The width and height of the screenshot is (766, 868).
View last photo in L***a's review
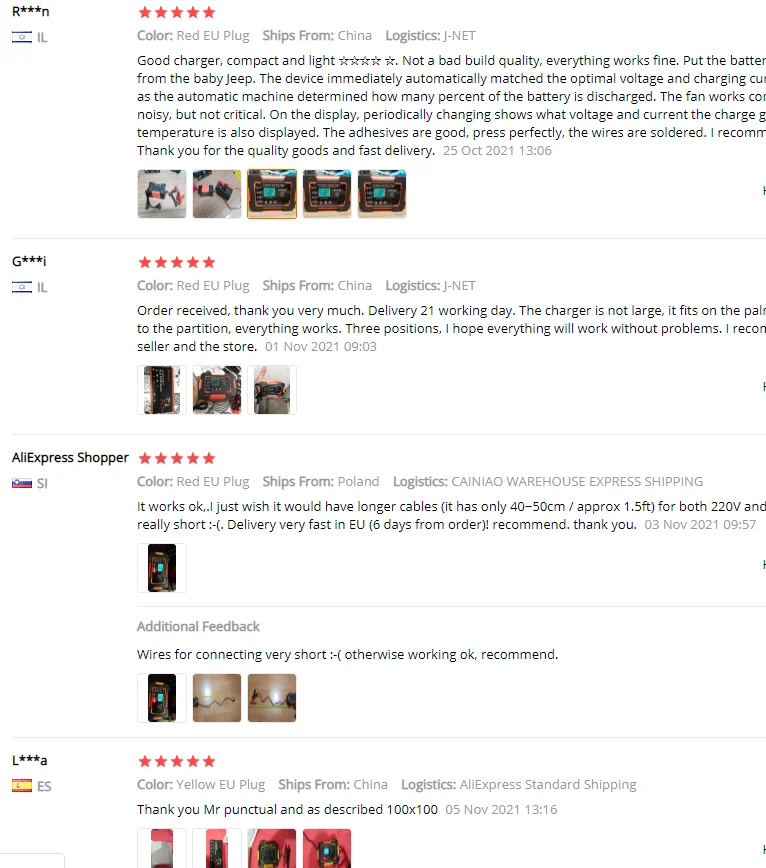[327, 848]
